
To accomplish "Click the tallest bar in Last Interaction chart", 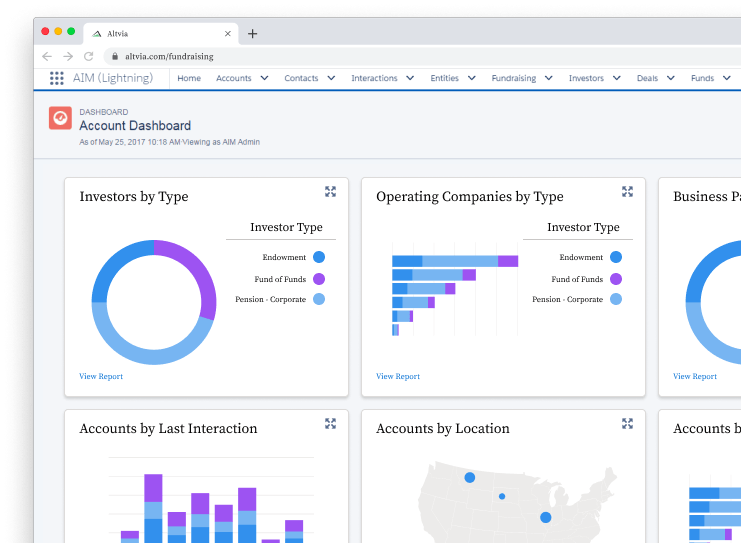I will (153, 509).
